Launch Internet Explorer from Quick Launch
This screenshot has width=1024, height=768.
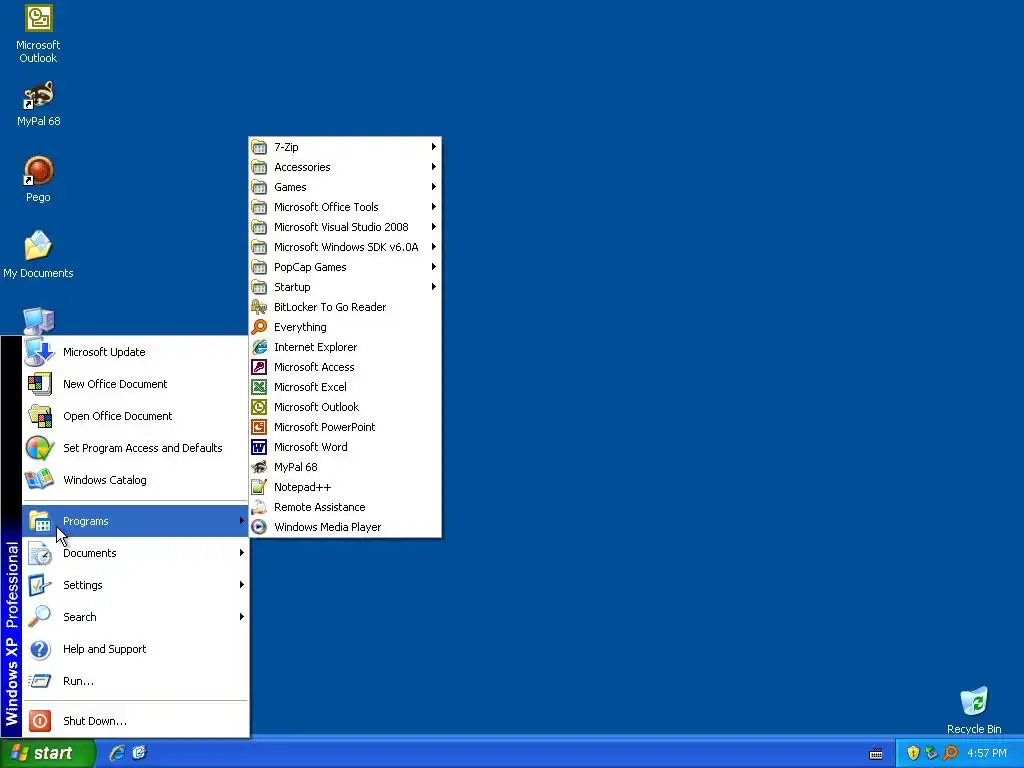118,753
